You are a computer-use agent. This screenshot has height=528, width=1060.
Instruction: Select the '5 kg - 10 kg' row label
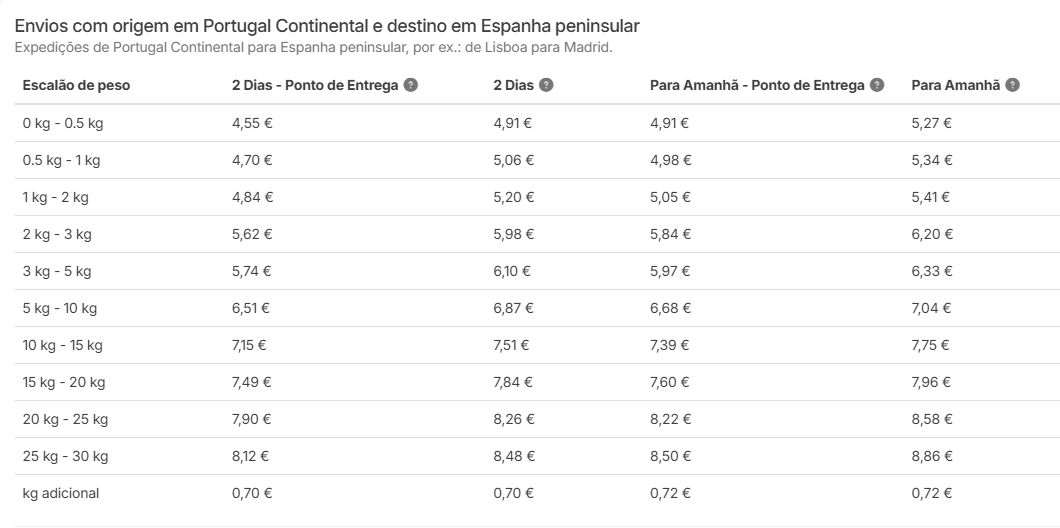tap(60, 308)
